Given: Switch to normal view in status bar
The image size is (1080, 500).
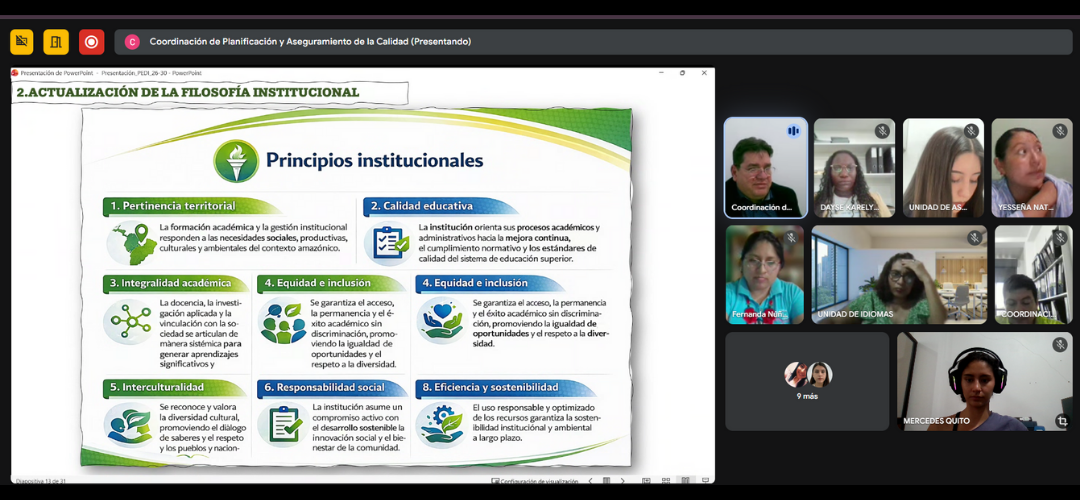Looking at the screenshot, I should [647, 481].
